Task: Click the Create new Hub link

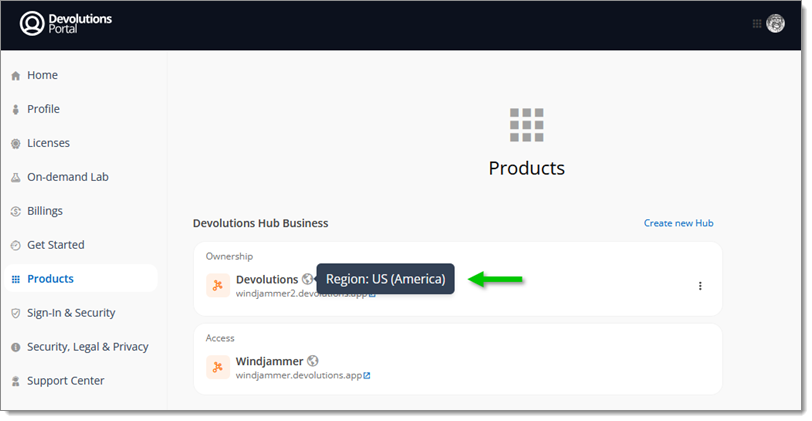Action: tap(678, 223)
